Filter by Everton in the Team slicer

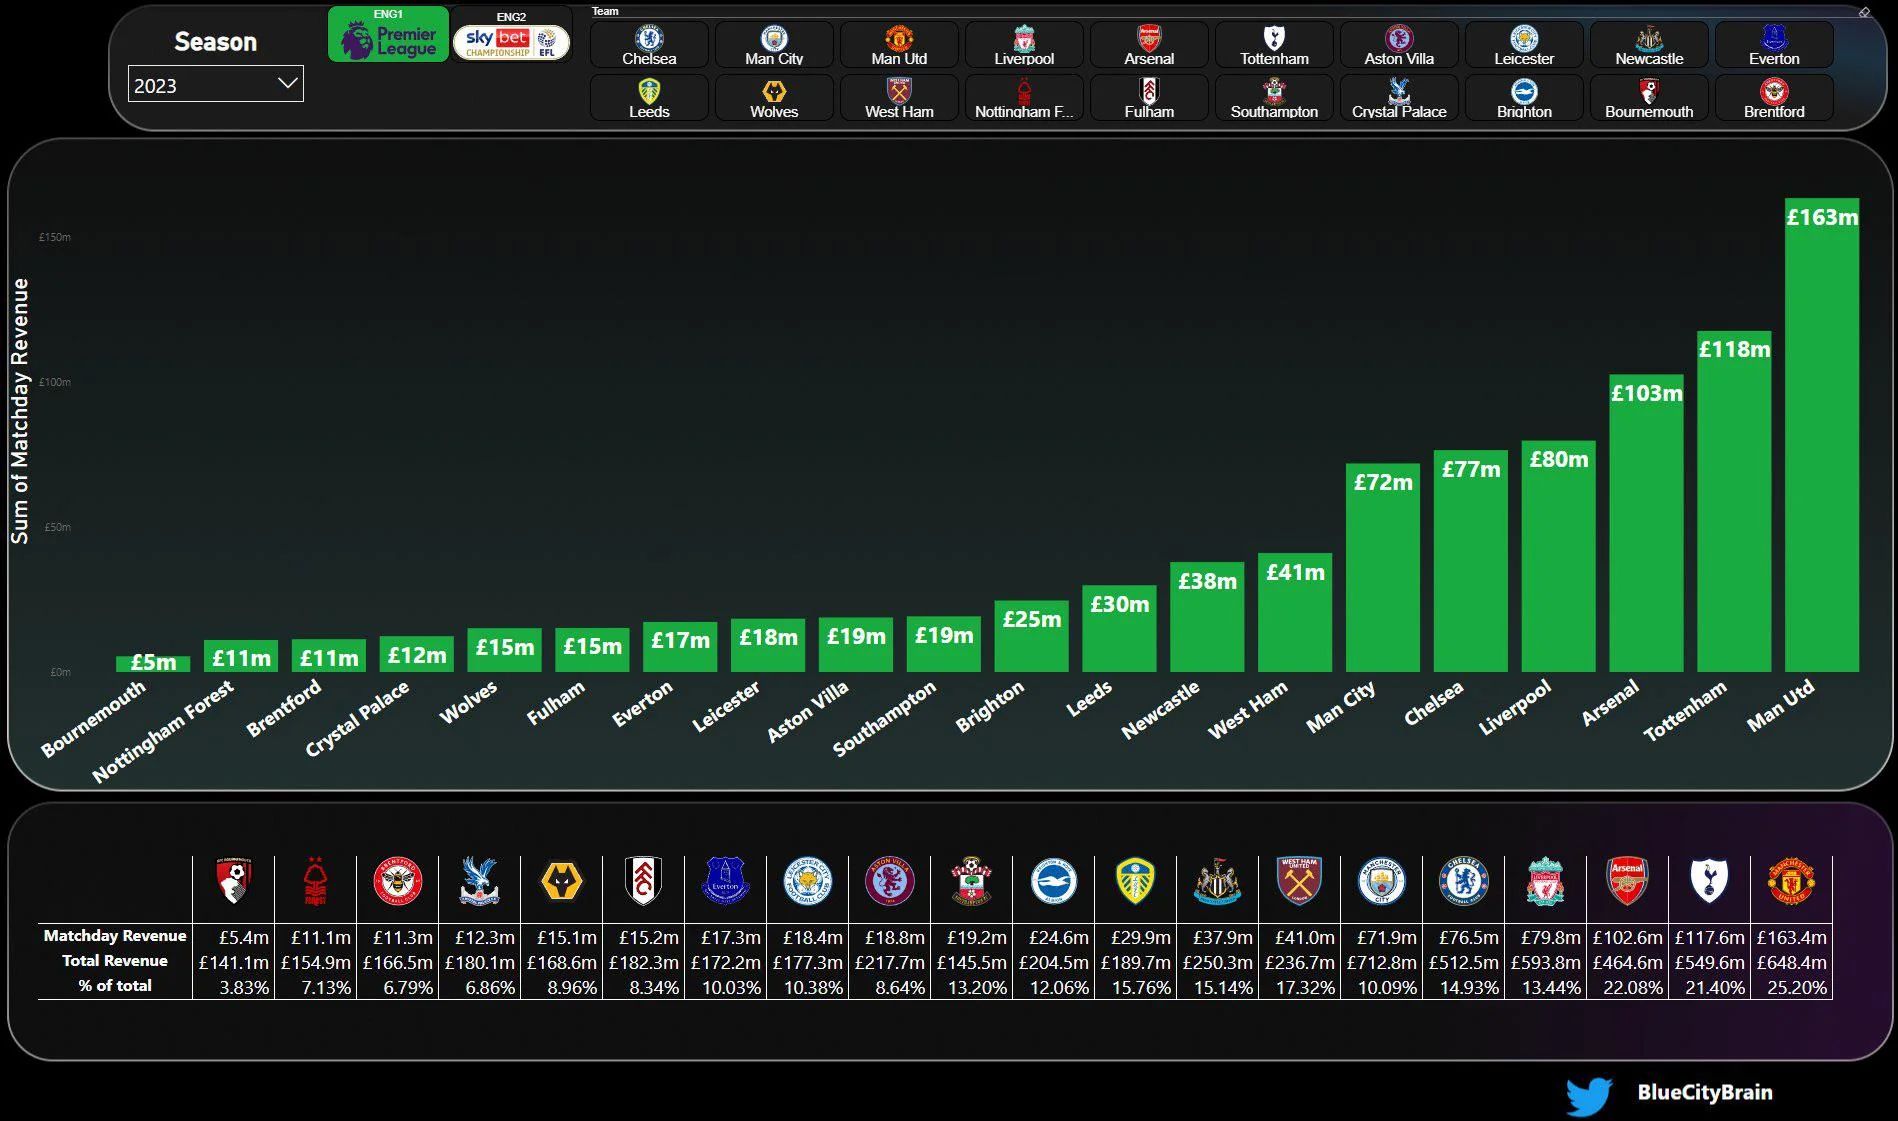point(1774,45)
